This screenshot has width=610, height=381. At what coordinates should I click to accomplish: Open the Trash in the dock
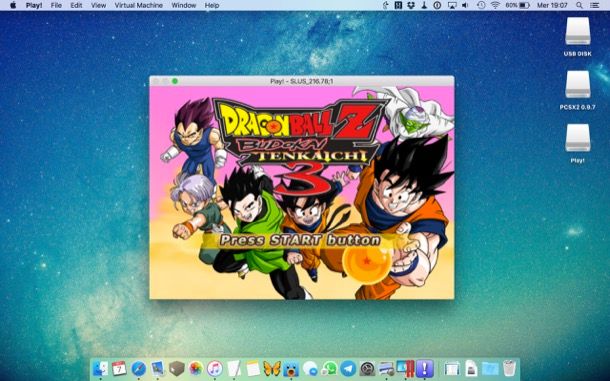click(509, 368)
